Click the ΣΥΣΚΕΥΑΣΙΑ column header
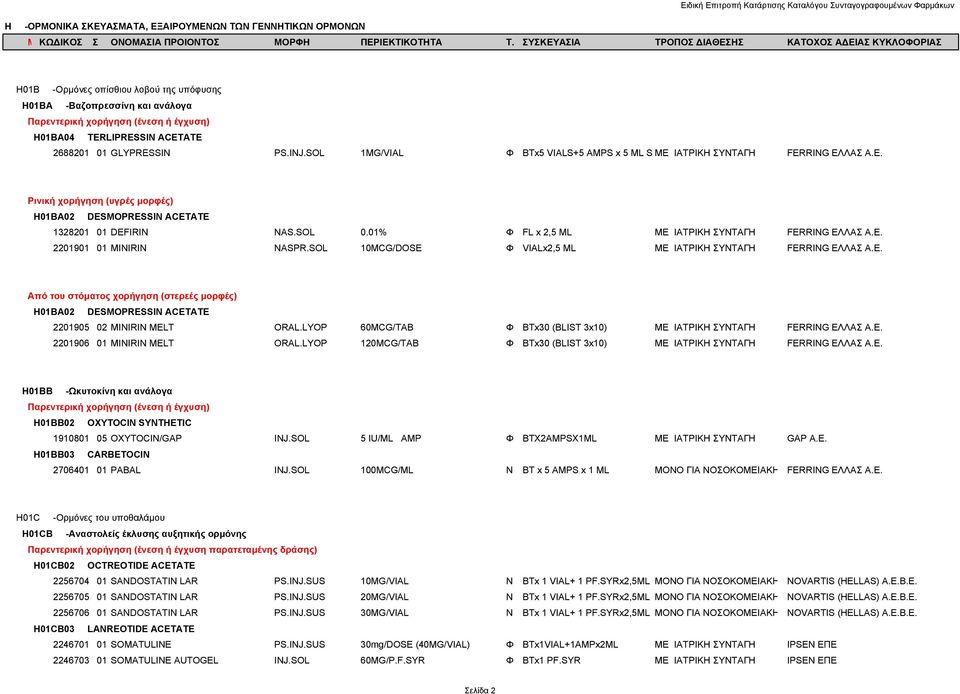The height and width of the screenshot is (694, 960). pyautogui.click(x=551, y=42)
